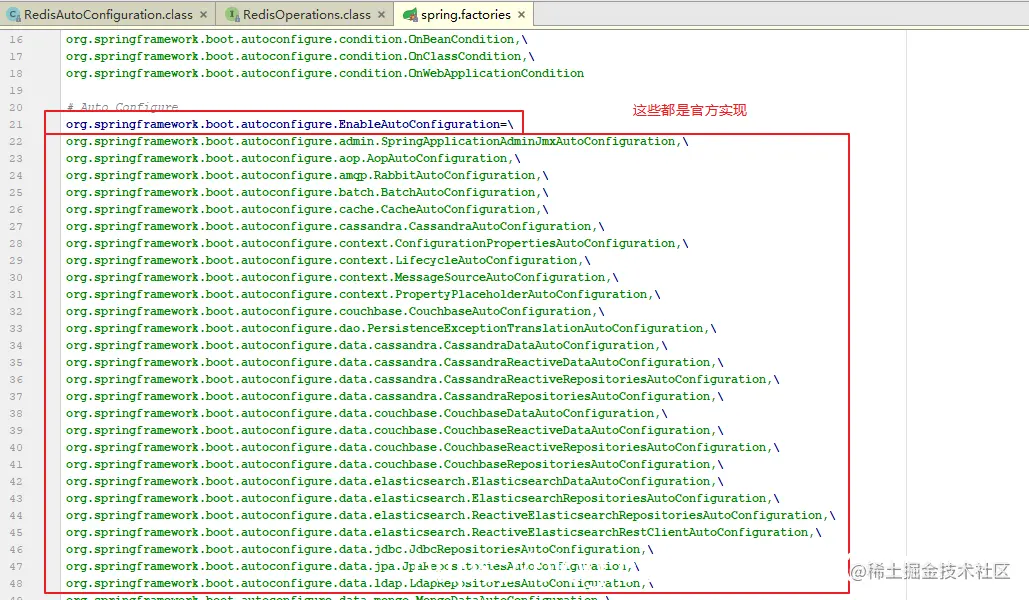
Task: Click the ReactiveElasticsearchRestClientAutoConfiguration line
Action: (444, 533)
